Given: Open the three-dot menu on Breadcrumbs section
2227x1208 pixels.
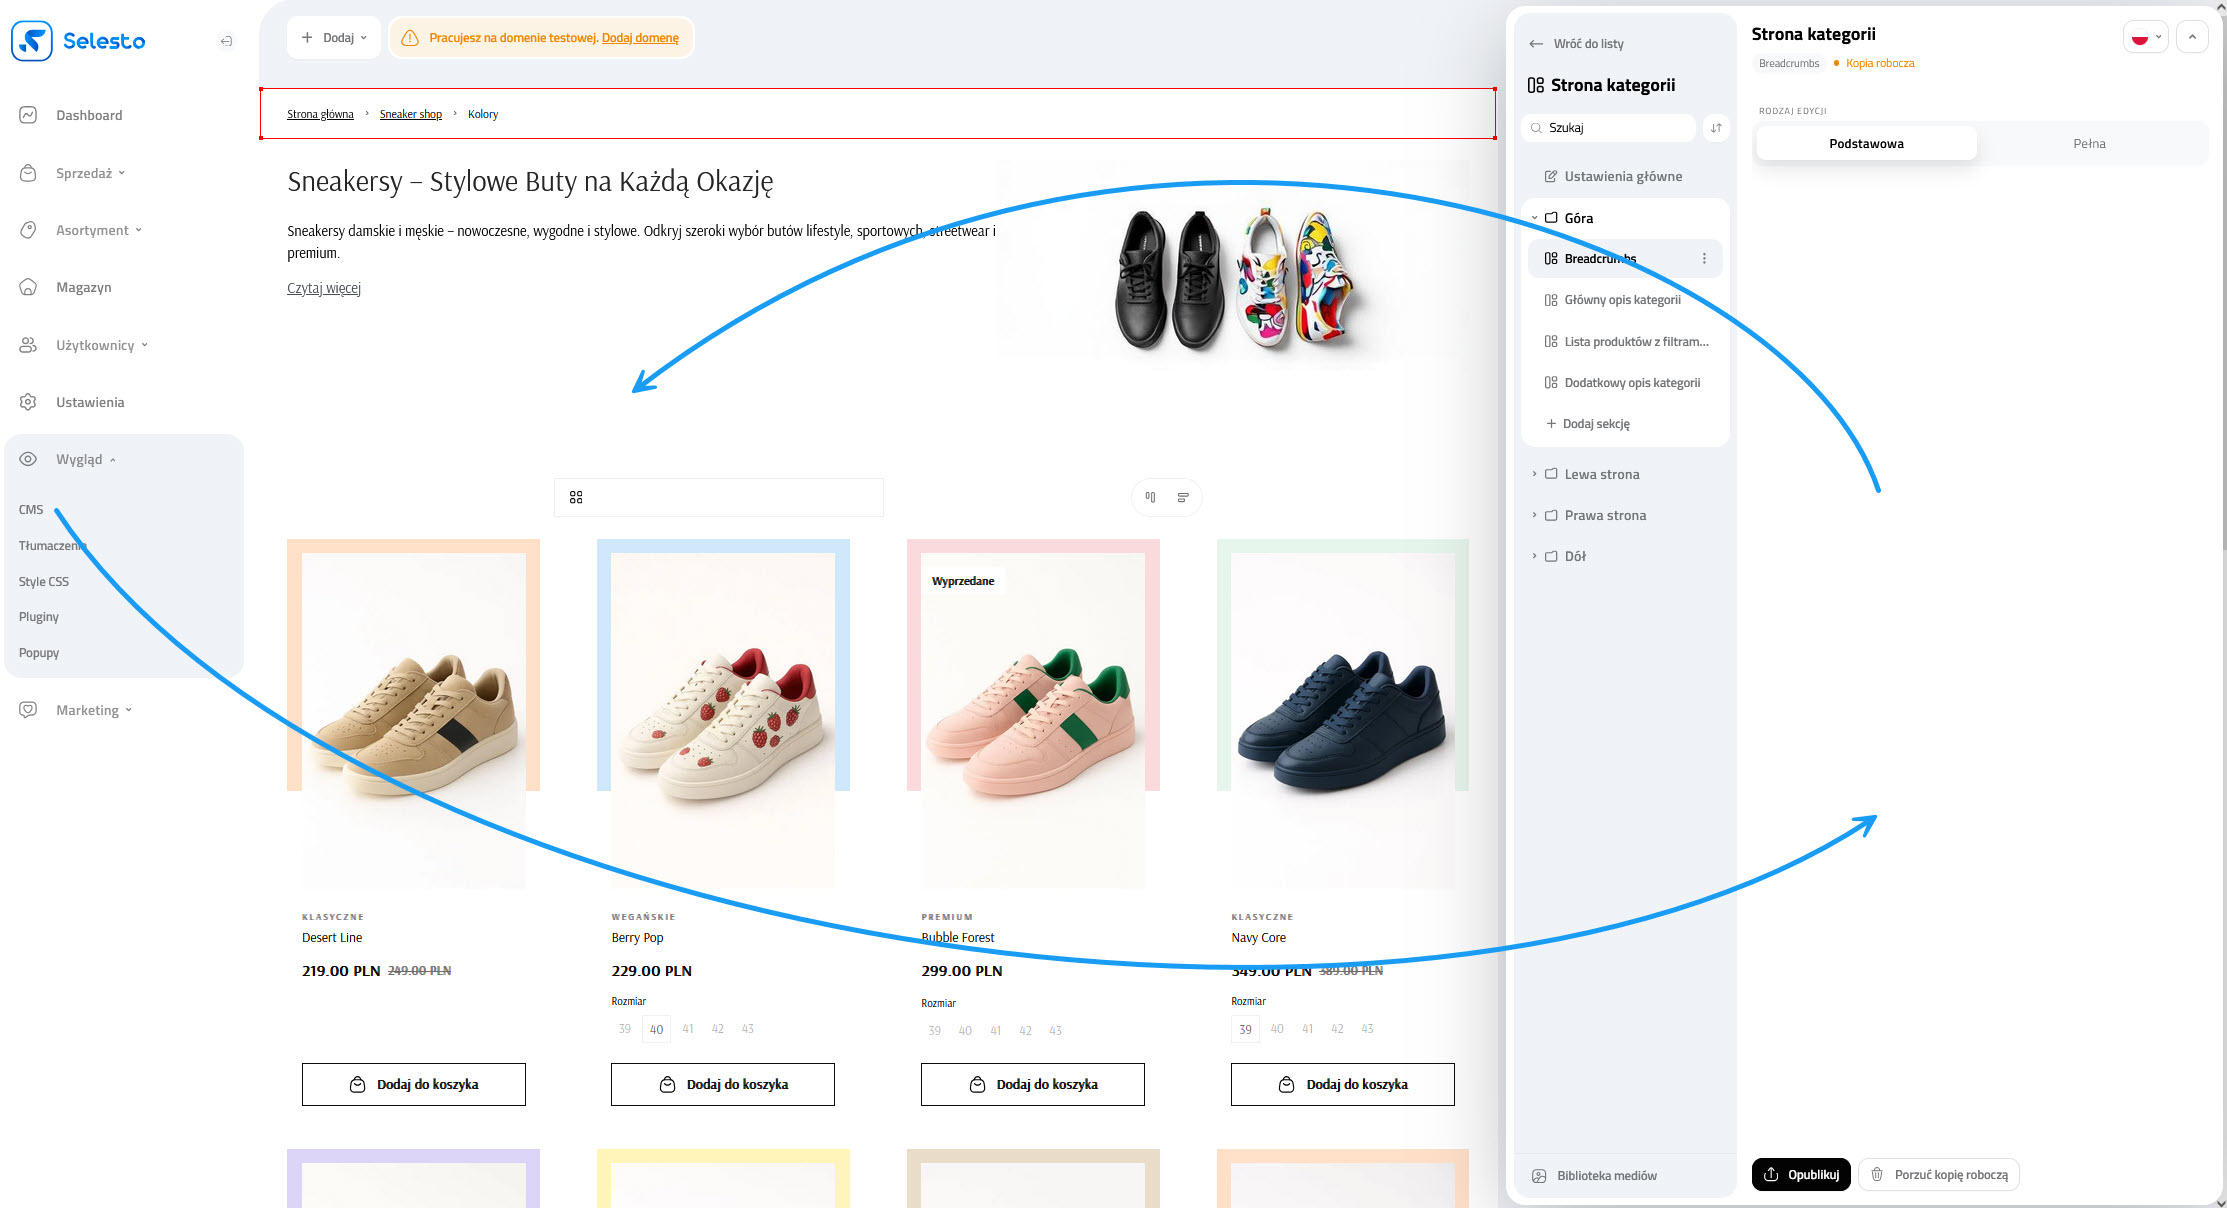Looking at the screenshot, I should pyautogui.click(x=1705, y=258).
